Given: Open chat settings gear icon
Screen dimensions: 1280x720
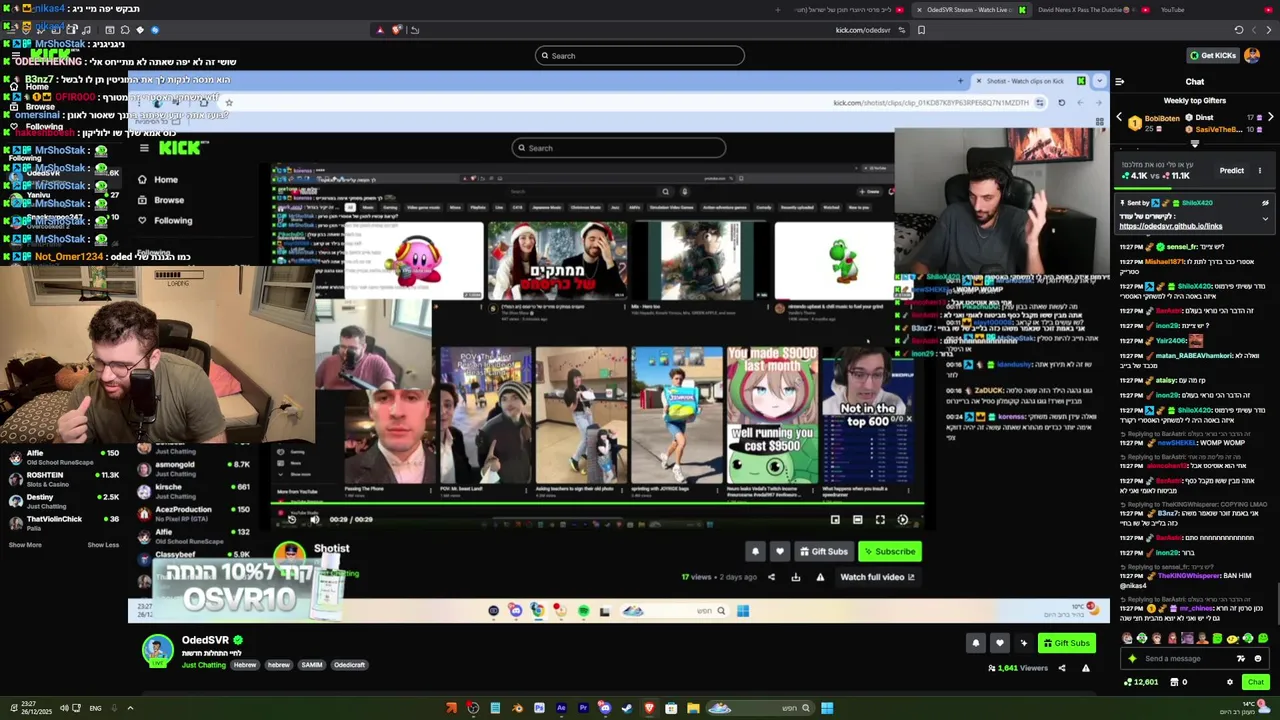Looking at the screenshot, I should (x=1230, y=682).
